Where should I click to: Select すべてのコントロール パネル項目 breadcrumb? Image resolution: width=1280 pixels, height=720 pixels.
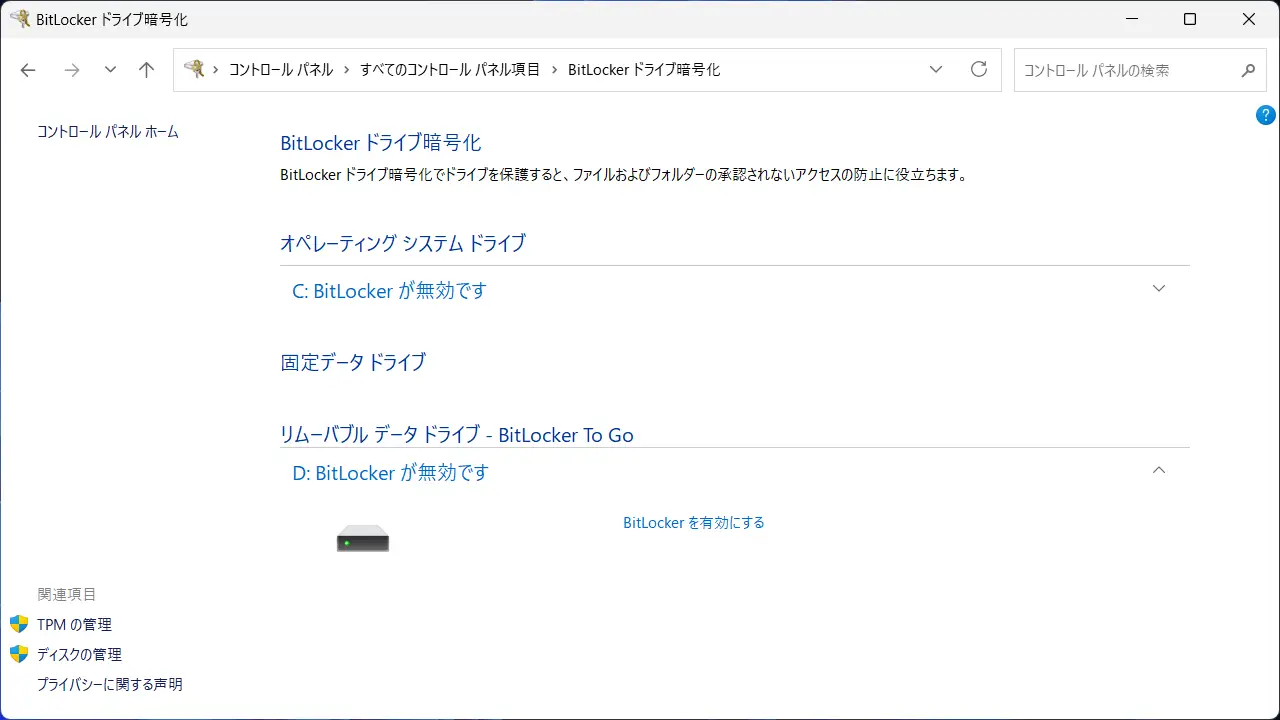coord(450,70)
